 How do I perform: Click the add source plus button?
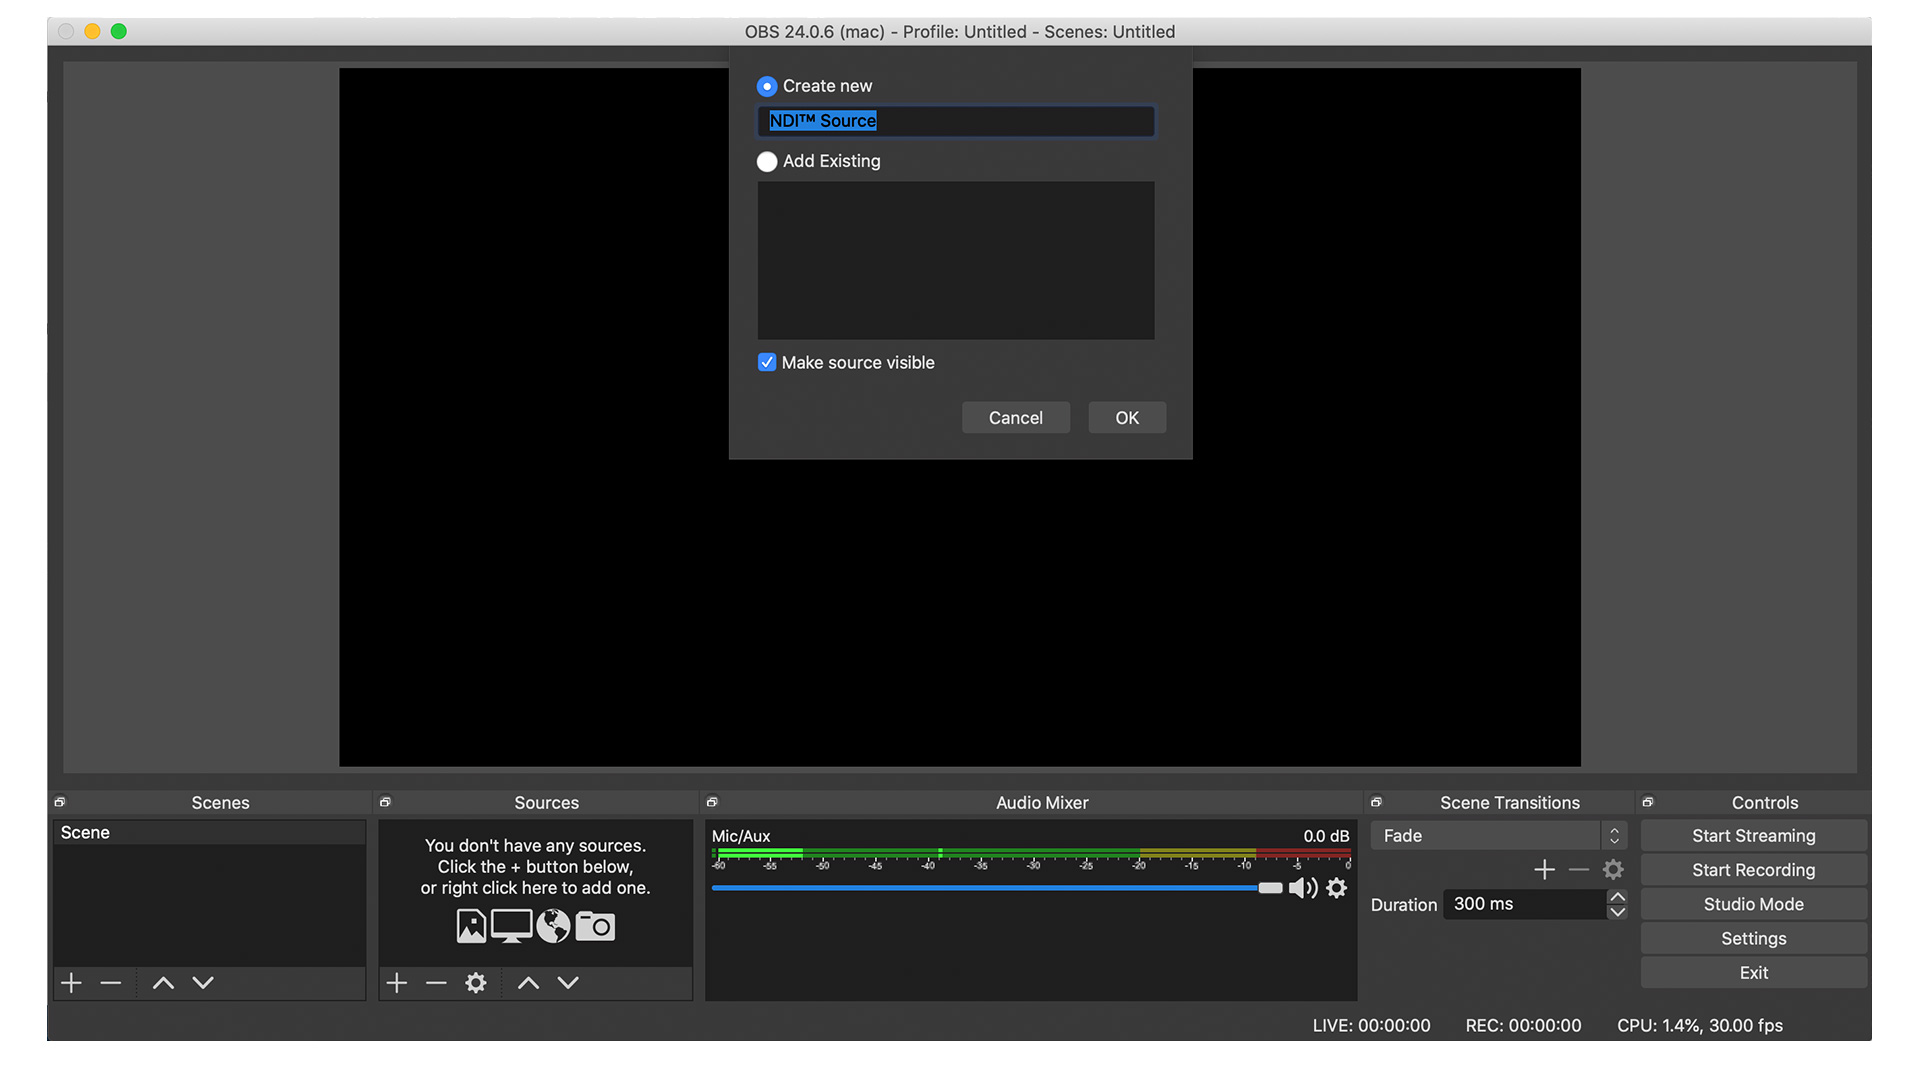(x=398, y=981)
